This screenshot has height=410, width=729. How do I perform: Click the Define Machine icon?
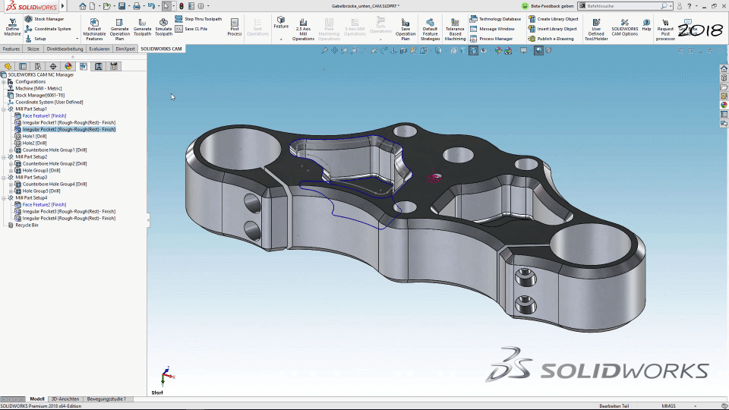(12, 27)
